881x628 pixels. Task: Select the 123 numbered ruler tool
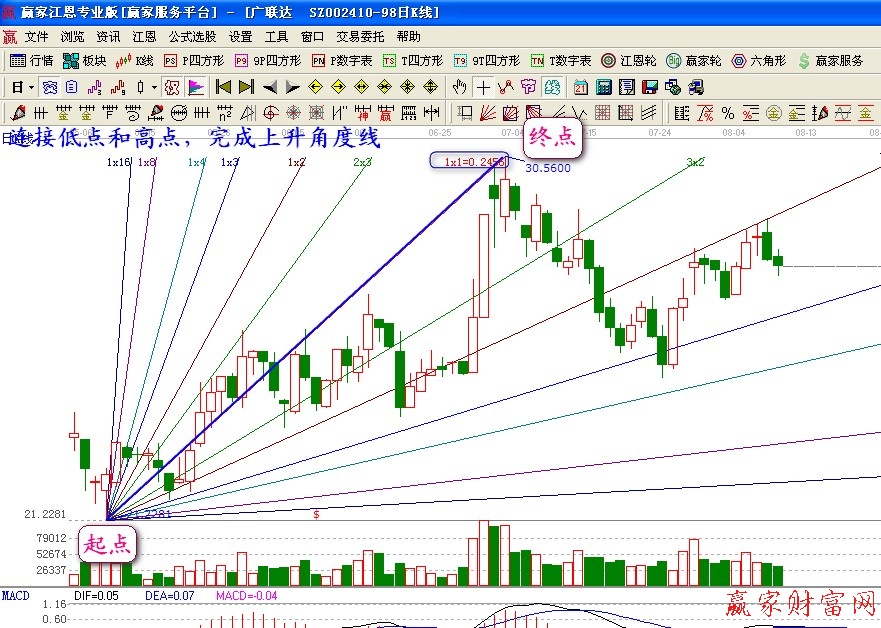point(408,113)
